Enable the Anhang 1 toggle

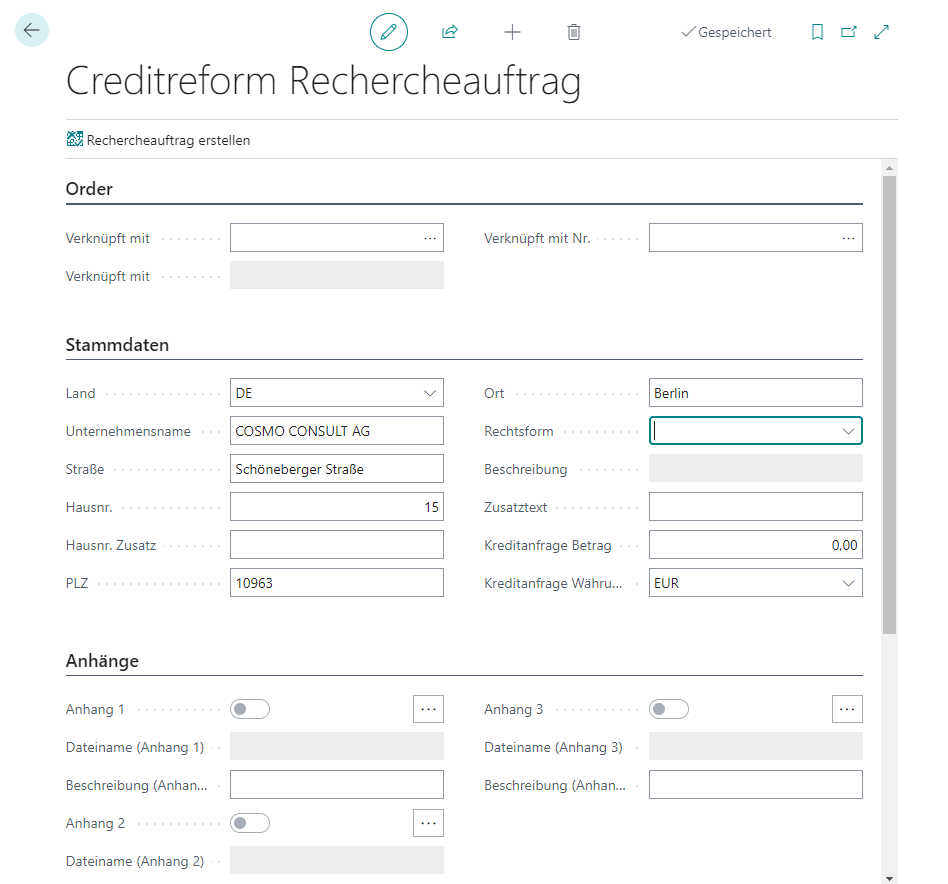point(250,708)
